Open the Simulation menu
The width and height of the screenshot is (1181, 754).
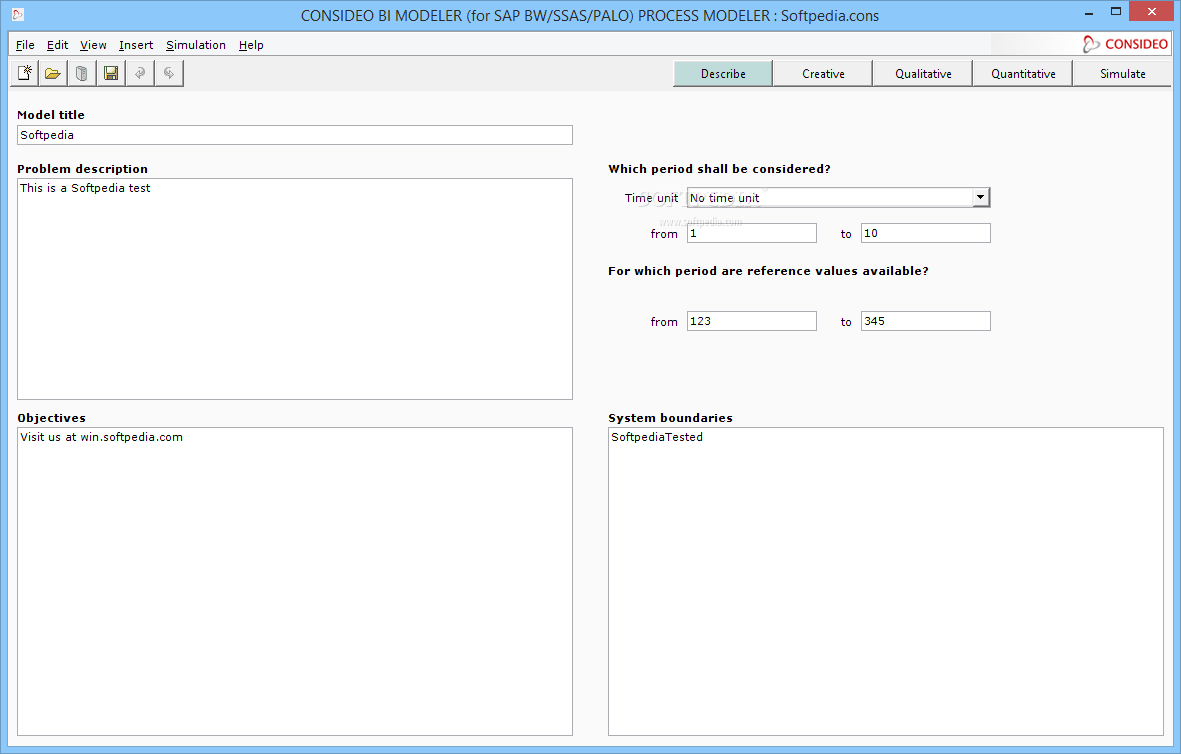pyautogui.click(x=196, y=45)
